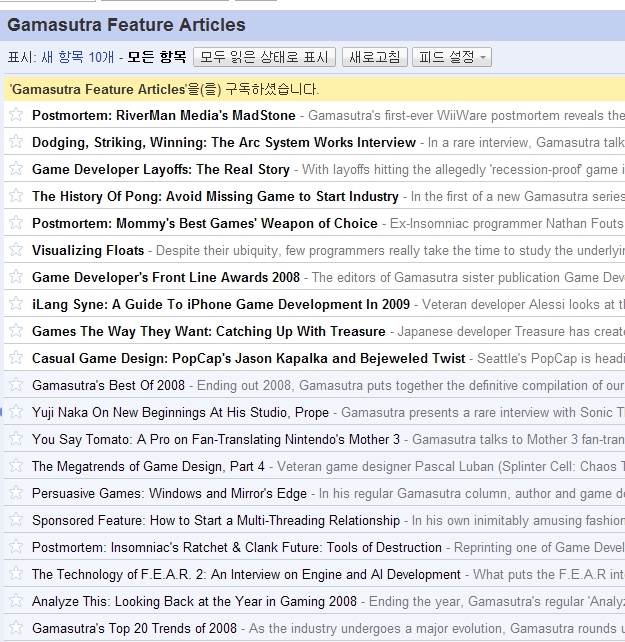The height and width of the screenshot is (642, 625).
Task: Click star icon beside Yuji Naka article
Action: (16, 412)
